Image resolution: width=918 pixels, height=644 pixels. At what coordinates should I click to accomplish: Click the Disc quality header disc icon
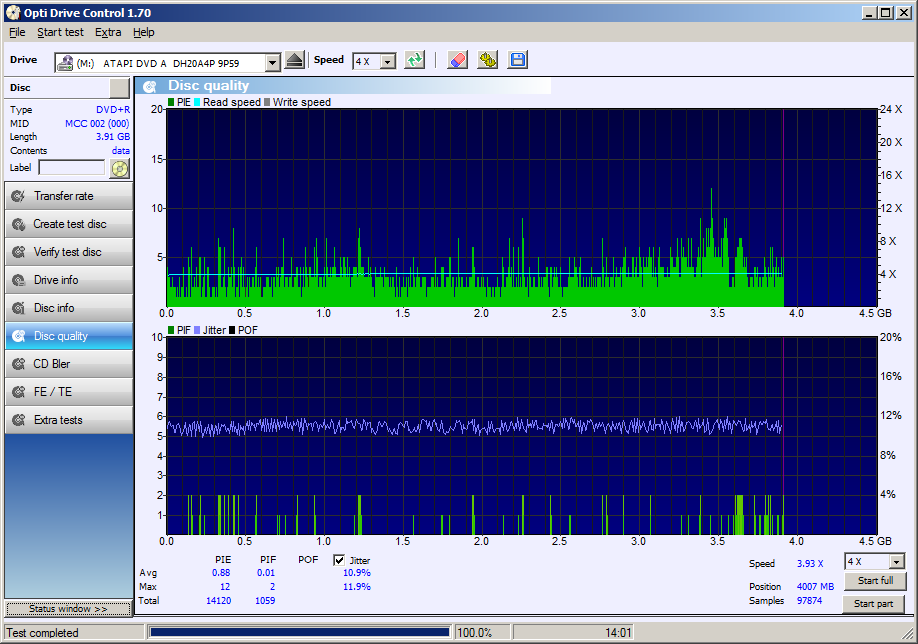click(150, 87)
